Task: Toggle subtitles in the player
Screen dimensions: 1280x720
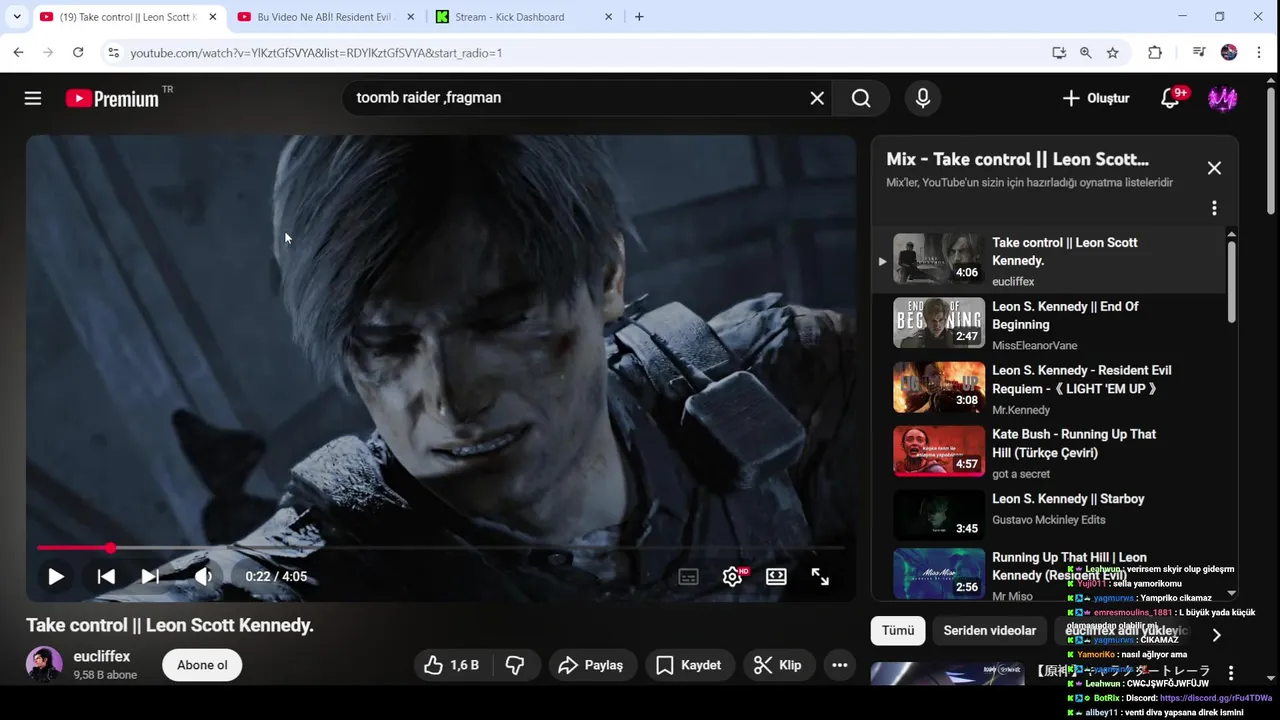Action: click(x=689, y=577)
